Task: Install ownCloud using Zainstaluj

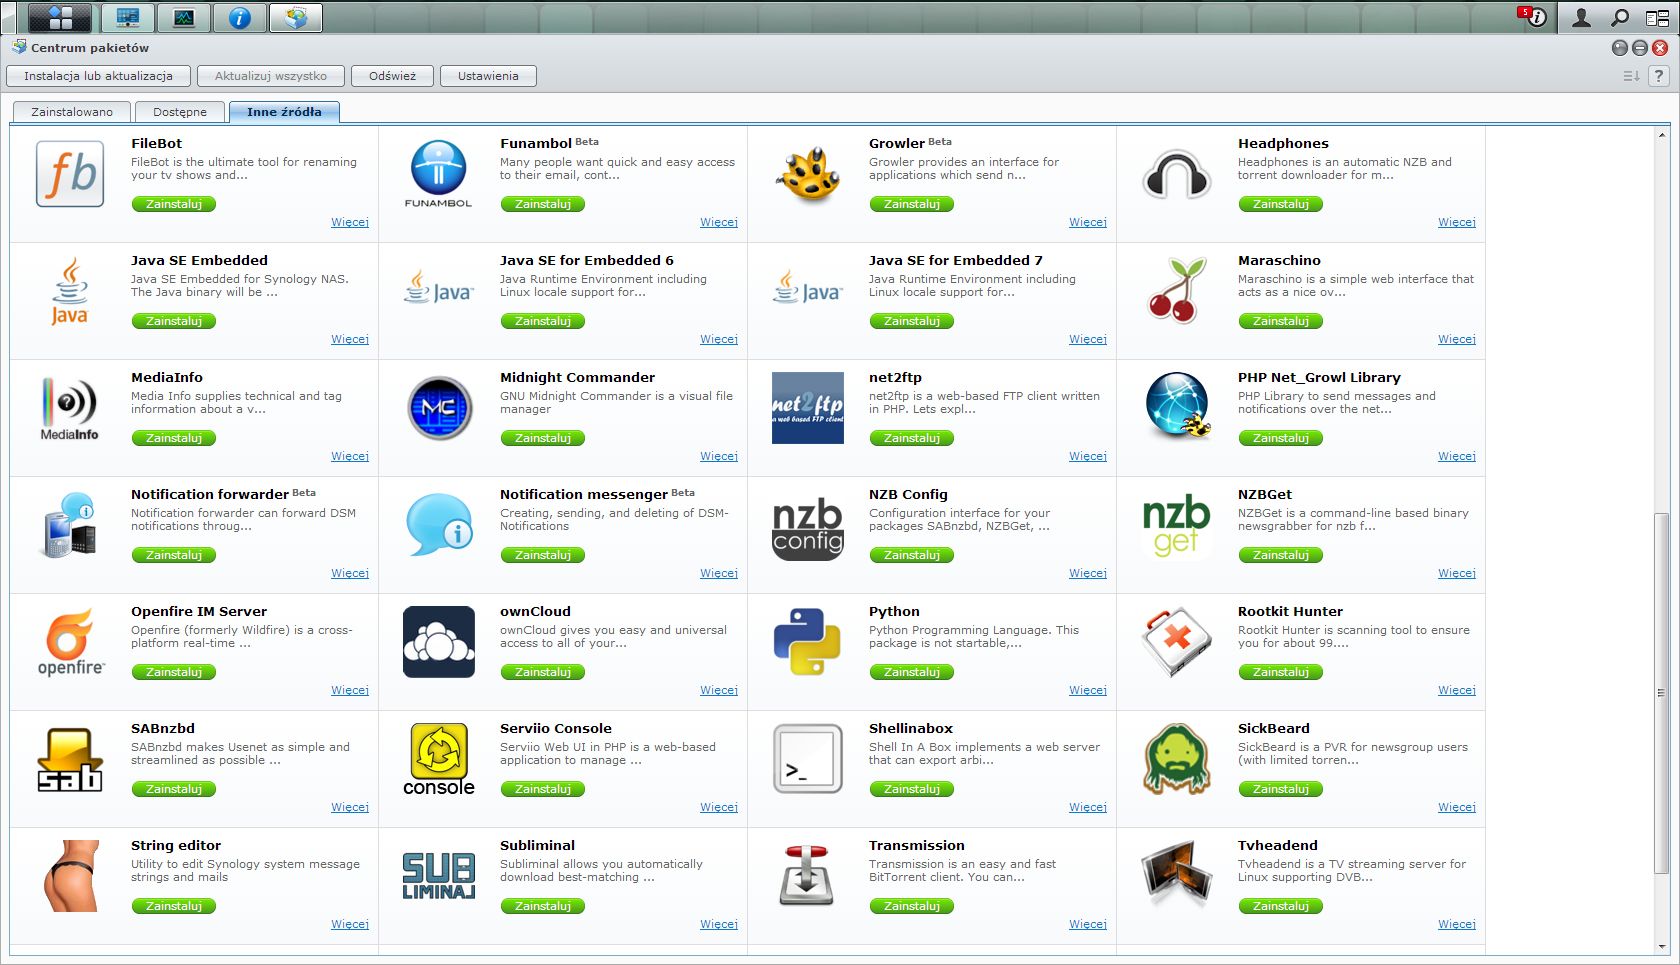Action: coord(543,672)
